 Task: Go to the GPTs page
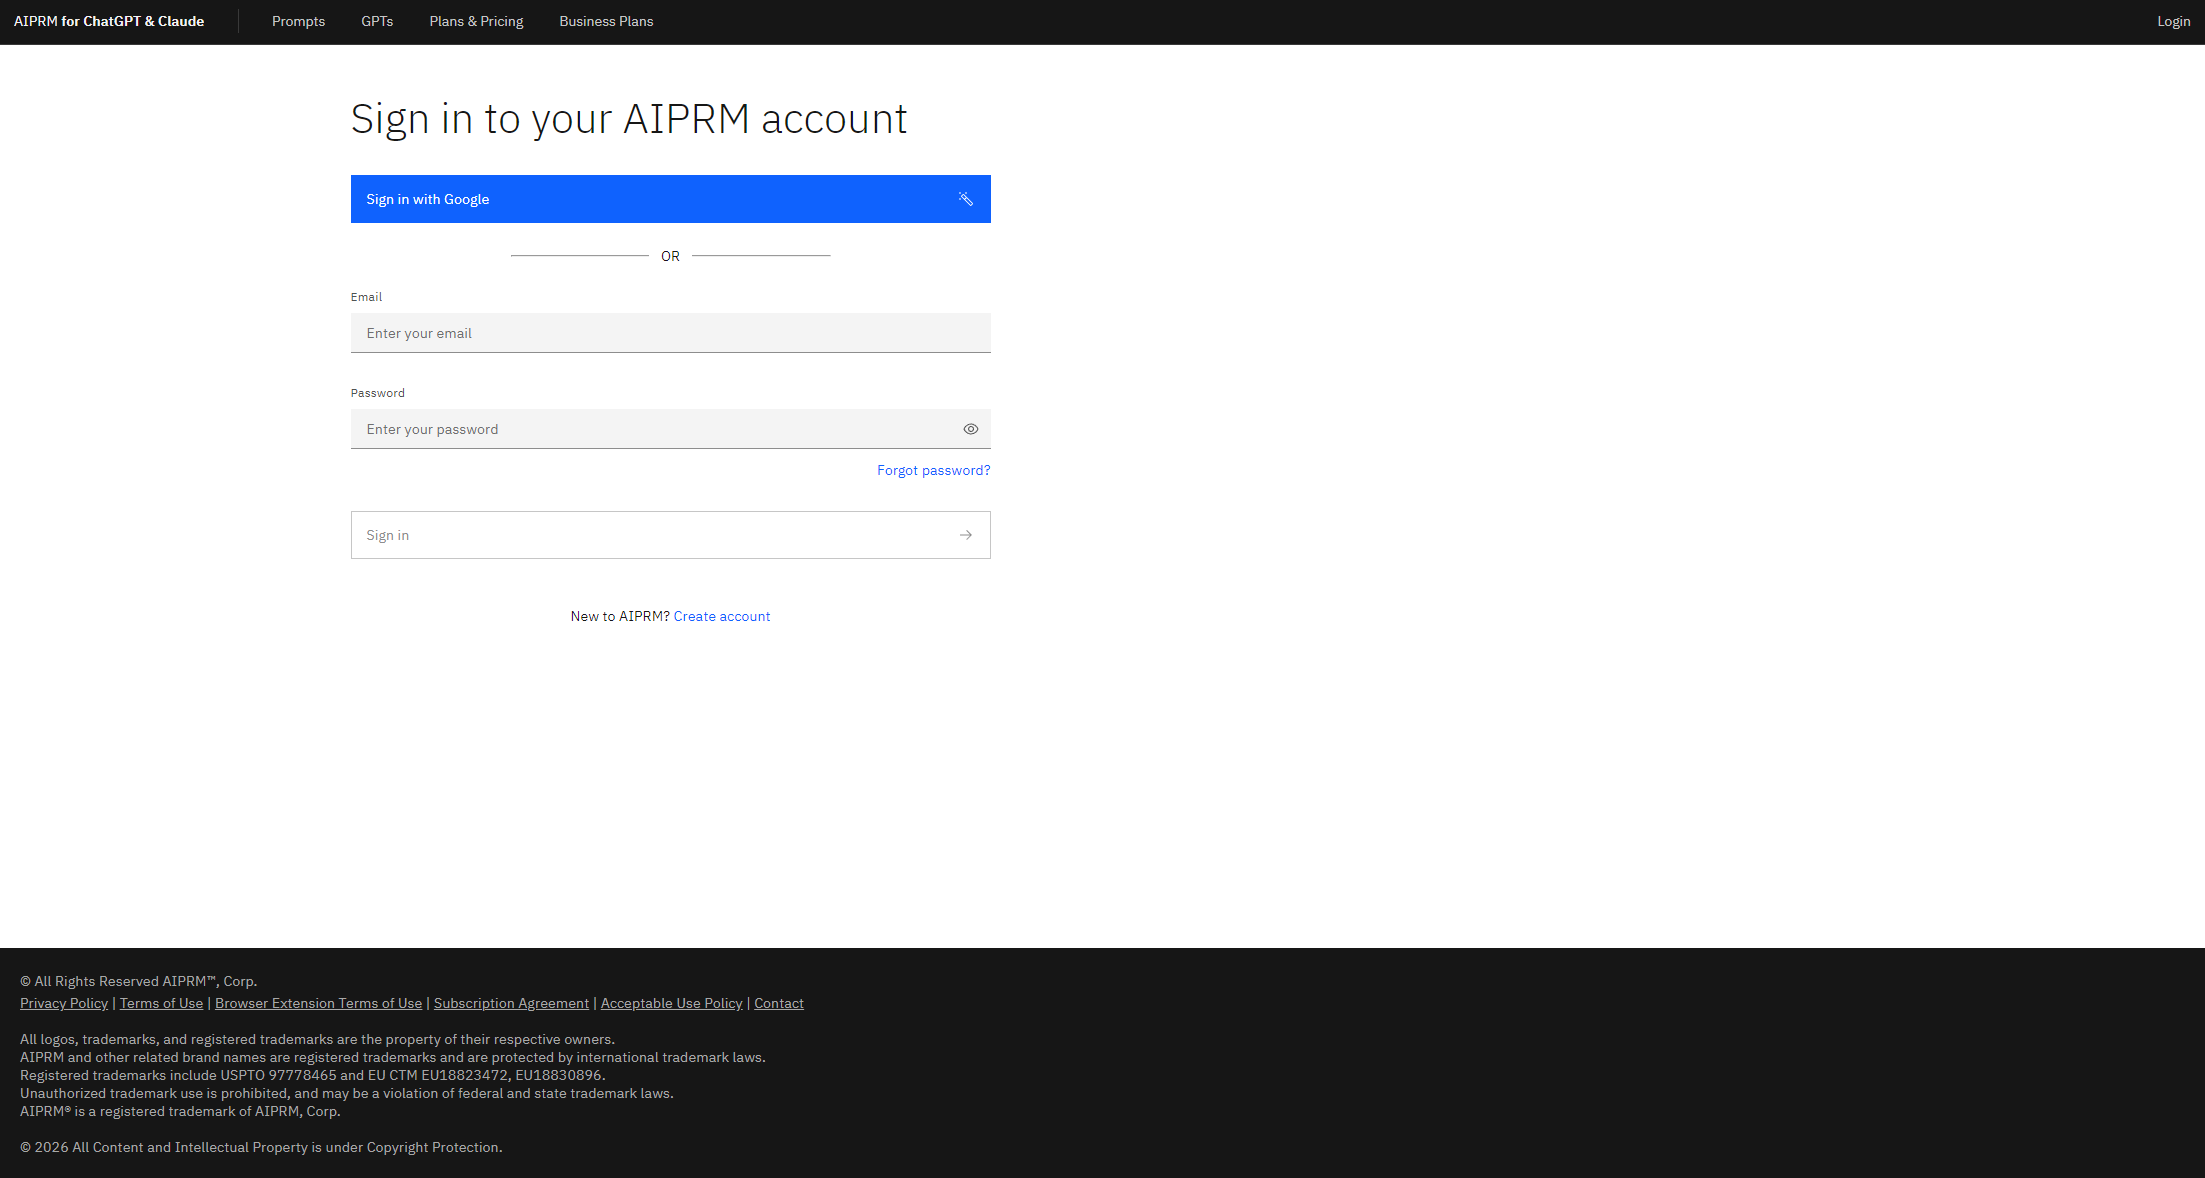click(377, 21)
